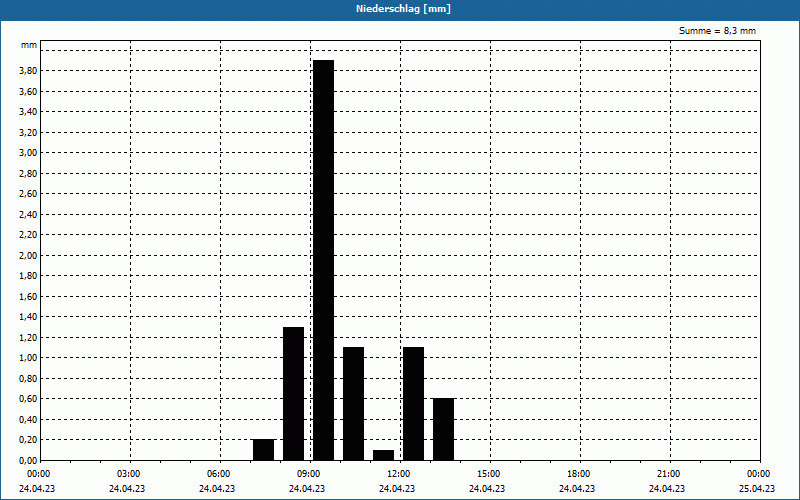The height and width of the screenshot is (500, 800).
Task: Select the 1,30 mm bar before 09:00
Action: pos(293,393)
